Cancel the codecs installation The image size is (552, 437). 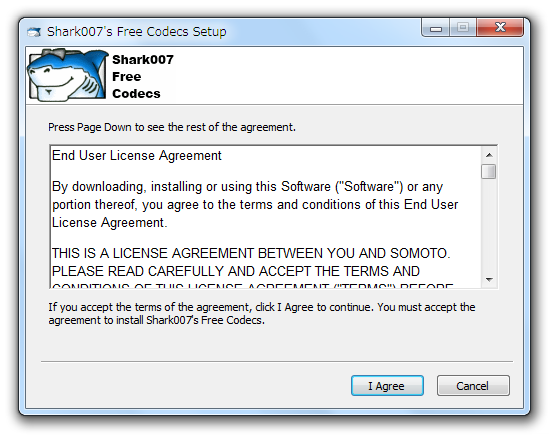coord(473,386)
